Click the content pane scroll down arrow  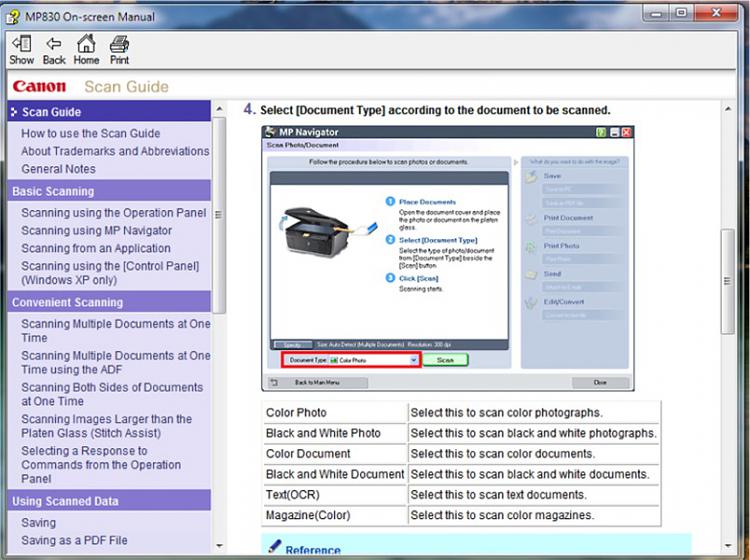(x=728, y=545)
